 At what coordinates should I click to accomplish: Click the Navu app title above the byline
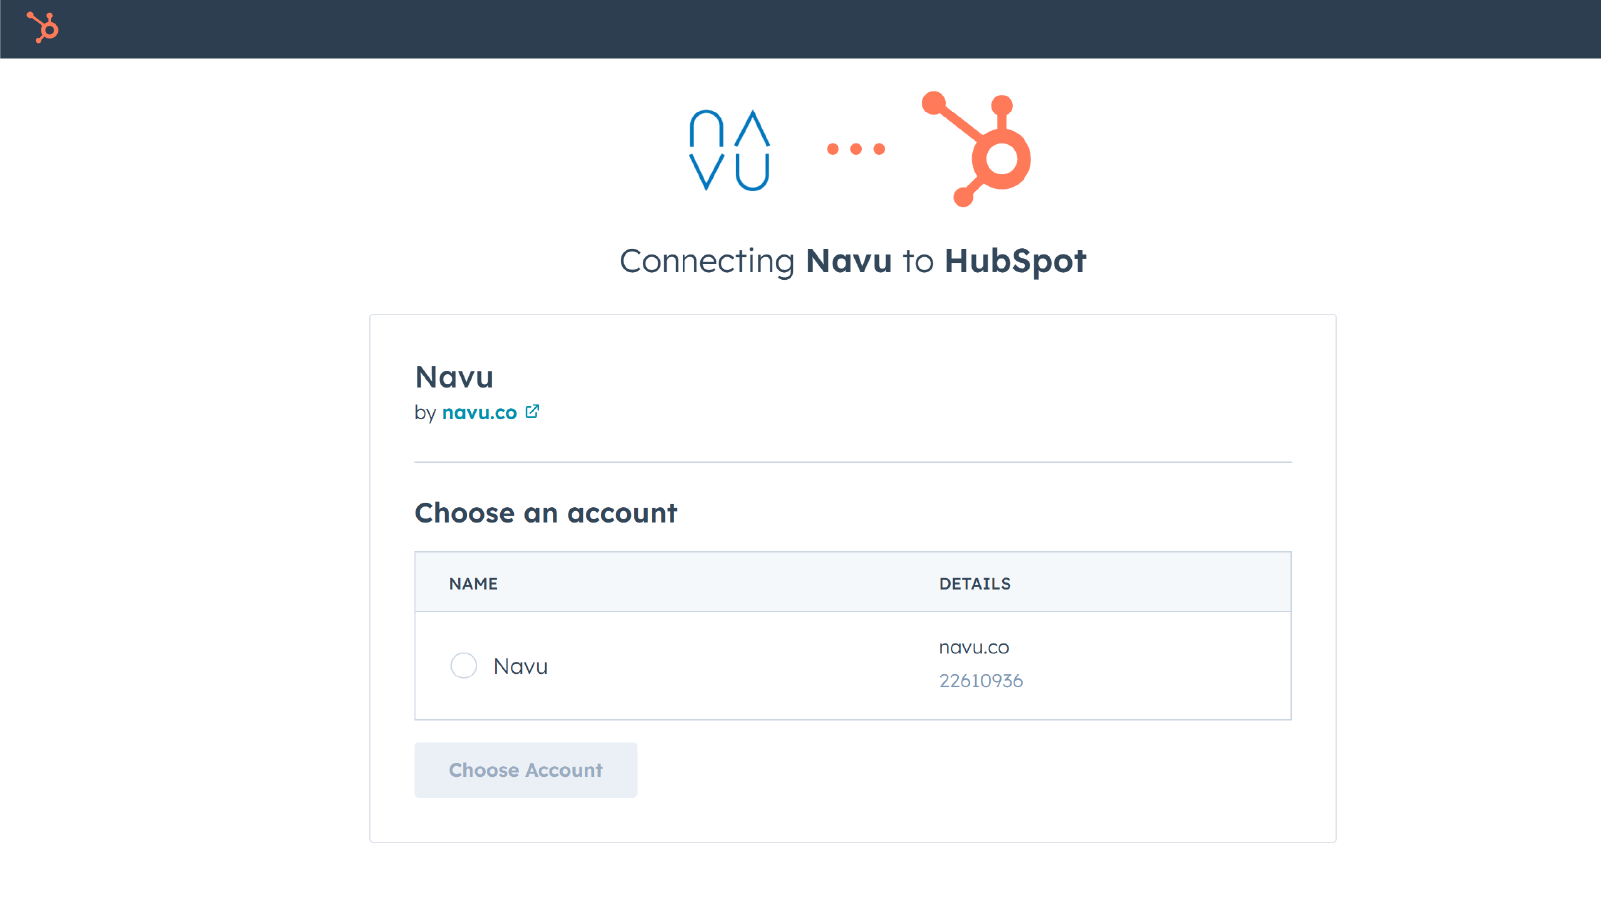[x=454, y=377]
